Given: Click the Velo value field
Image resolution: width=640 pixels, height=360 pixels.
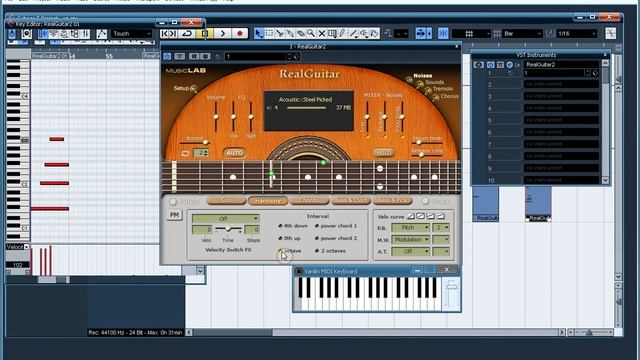Looking at the screenshot, I should [202, 230].
